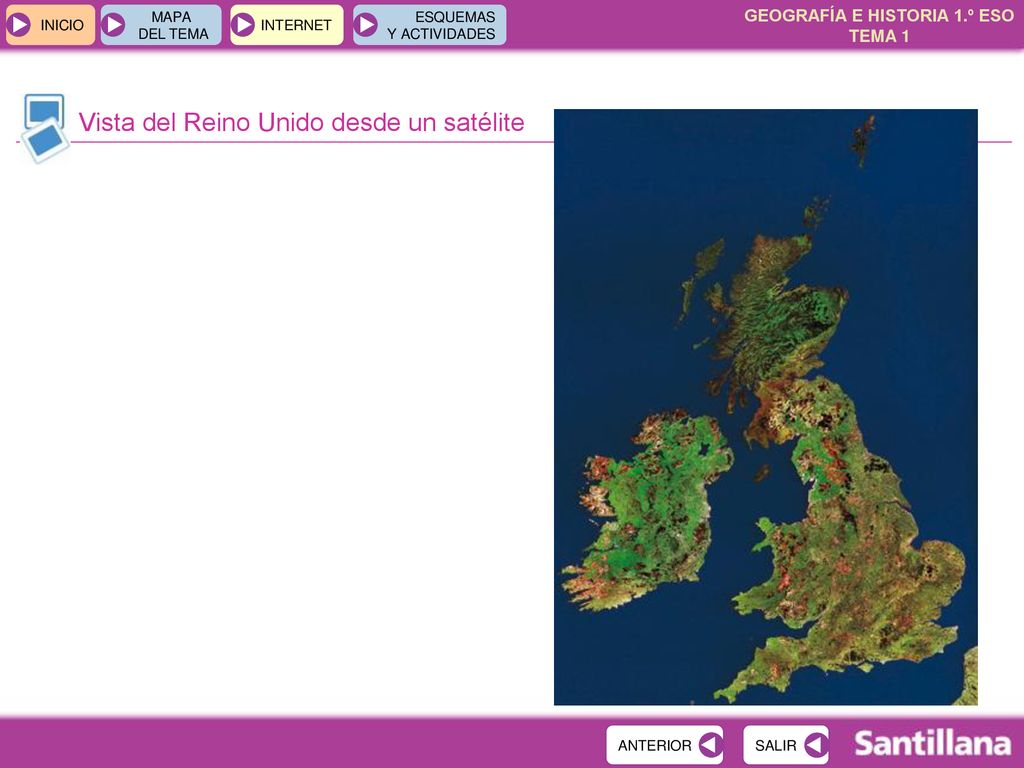Click the back arrow icon on ANTERIOR
This screenshot has height=768, width=1024.
click(710, 744)
